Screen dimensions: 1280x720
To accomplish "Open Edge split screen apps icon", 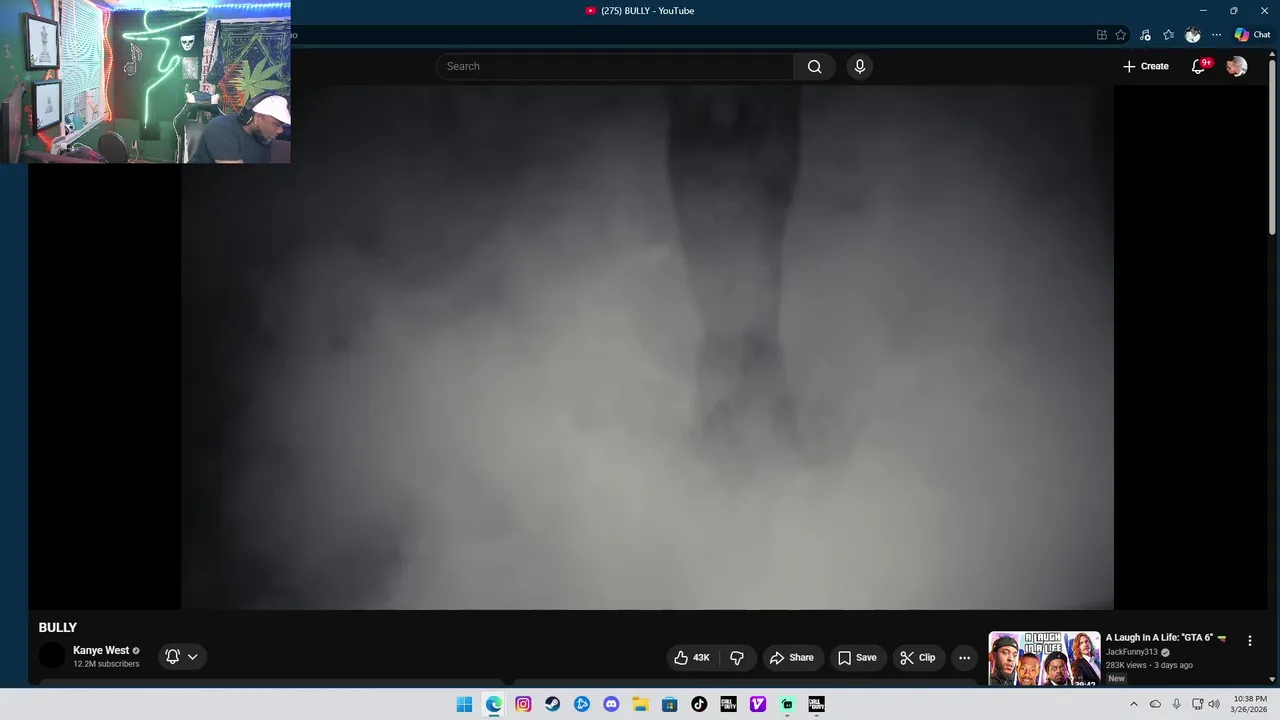I will pyautogui.click(x=1101, y=35).
